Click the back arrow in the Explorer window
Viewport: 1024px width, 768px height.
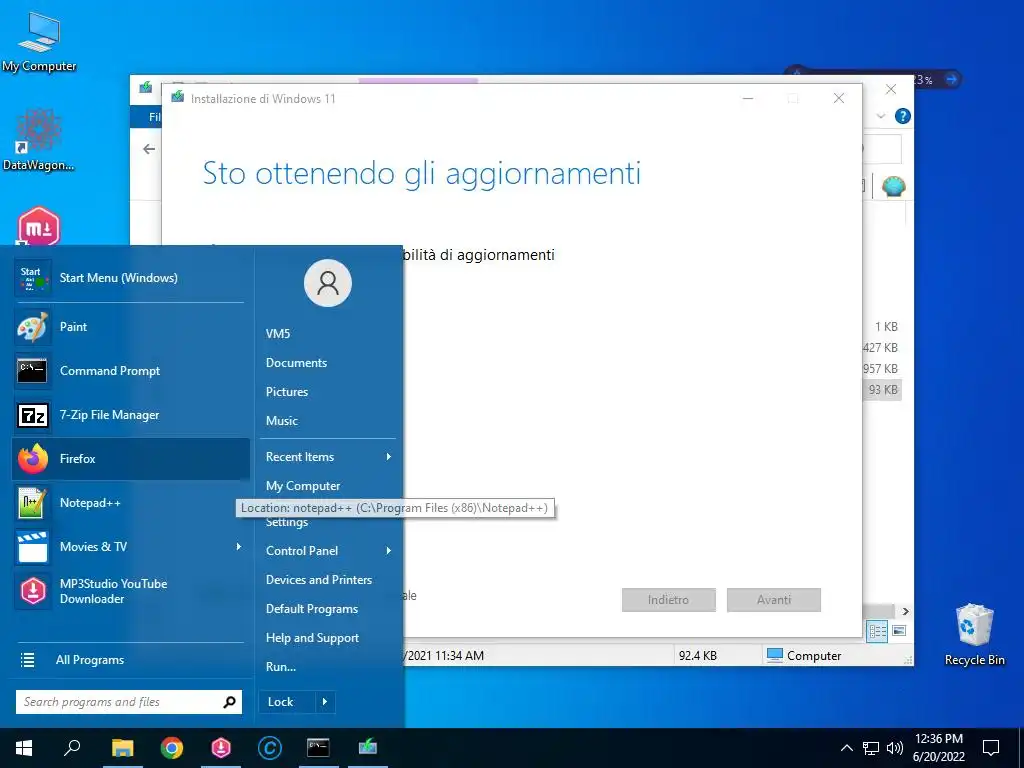[149, 149]
